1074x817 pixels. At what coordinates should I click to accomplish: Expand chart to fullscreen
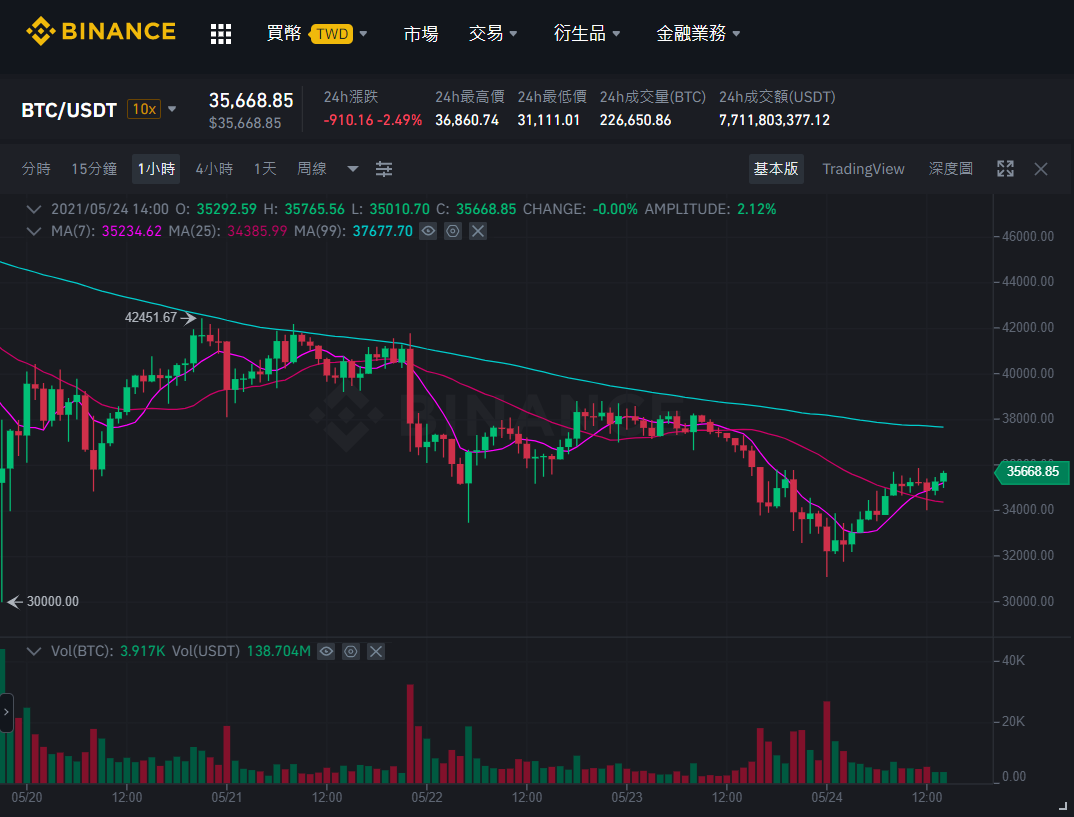pos(1005,168)
